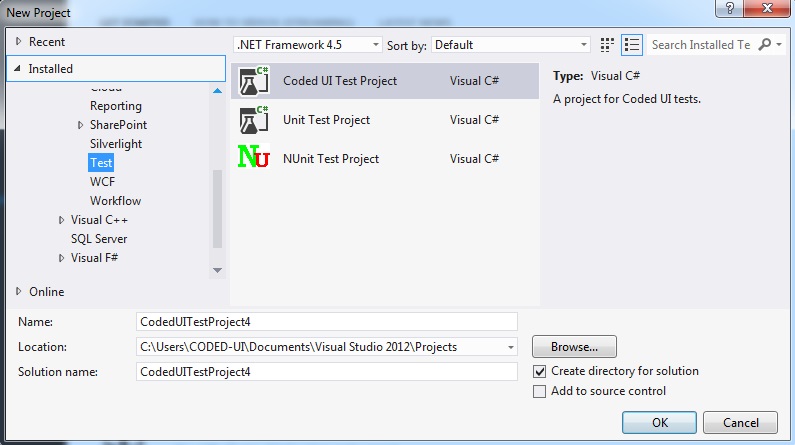Image resolution: width=795 pixels, height=445 pixels.
Task: Click the Unit Test Project flask icon
Action: [x=253, y=120]
